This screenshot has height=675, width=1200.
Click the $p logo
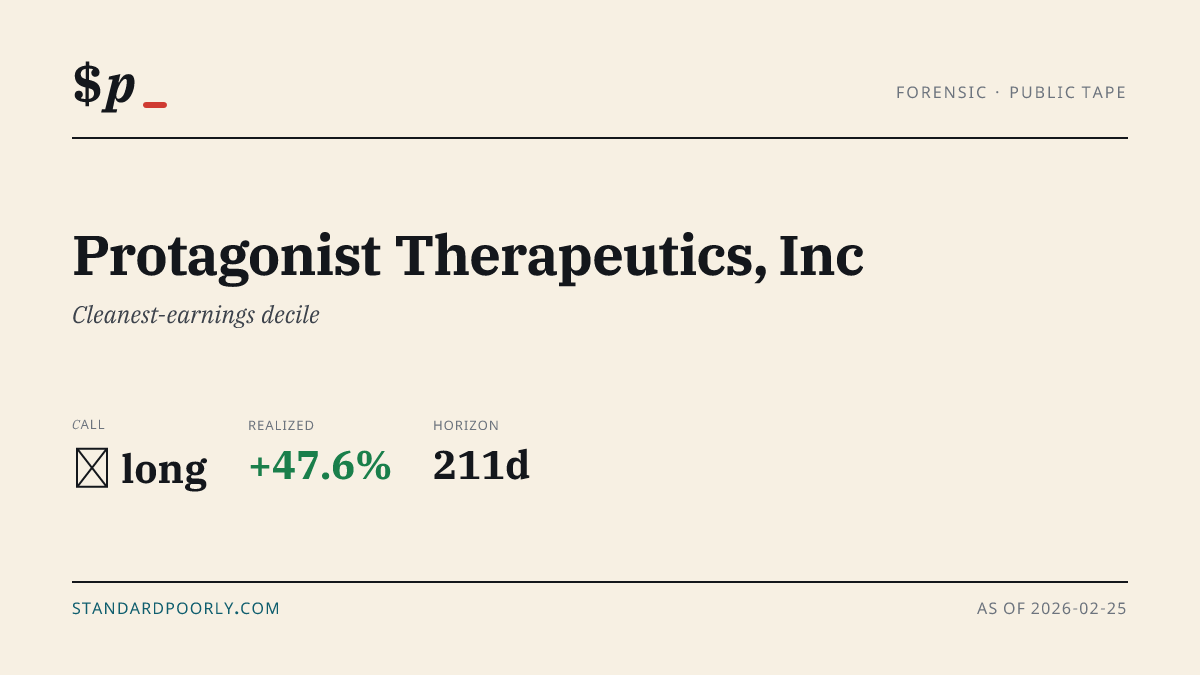[120, 86]
